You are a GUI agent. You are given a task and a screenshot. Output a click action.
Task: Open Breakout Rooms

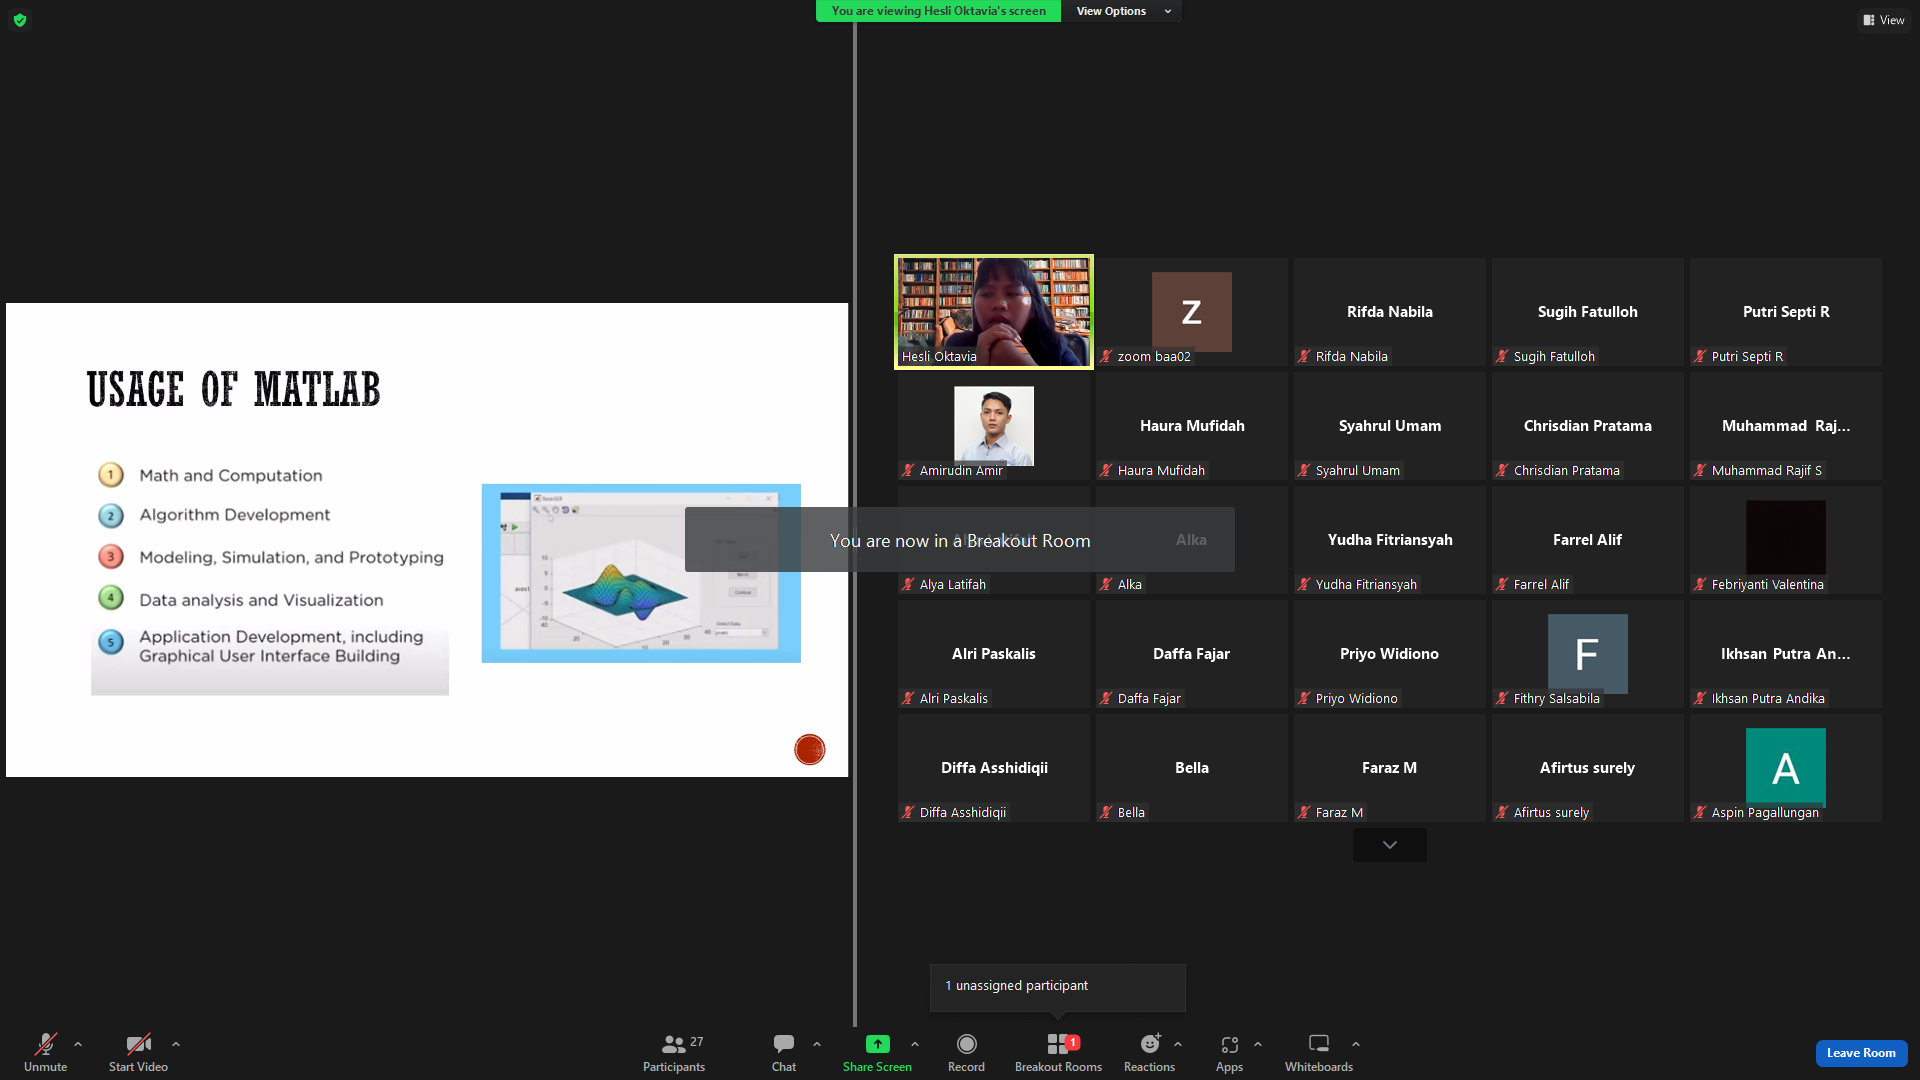[x=1058, y=1052]
